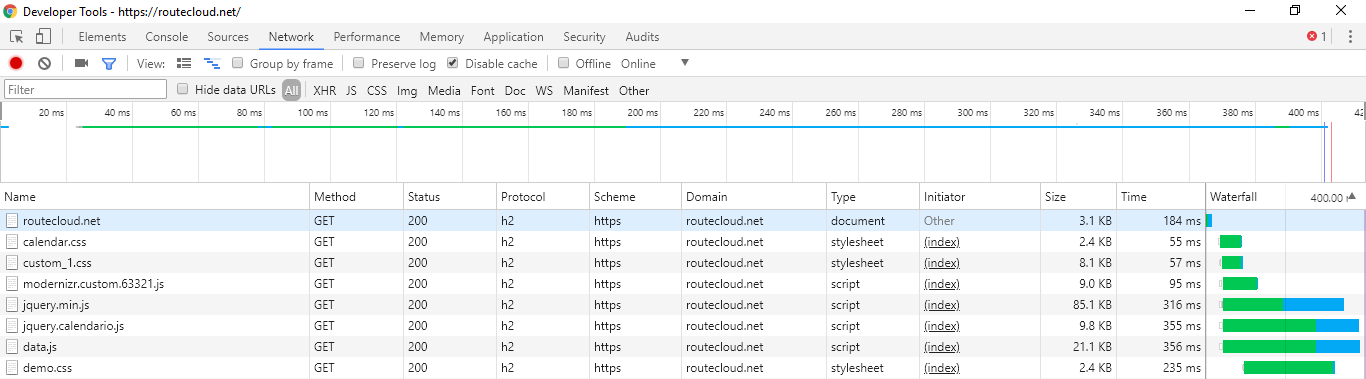
Task: Click into the Filter text field
Action: [85, 90]
